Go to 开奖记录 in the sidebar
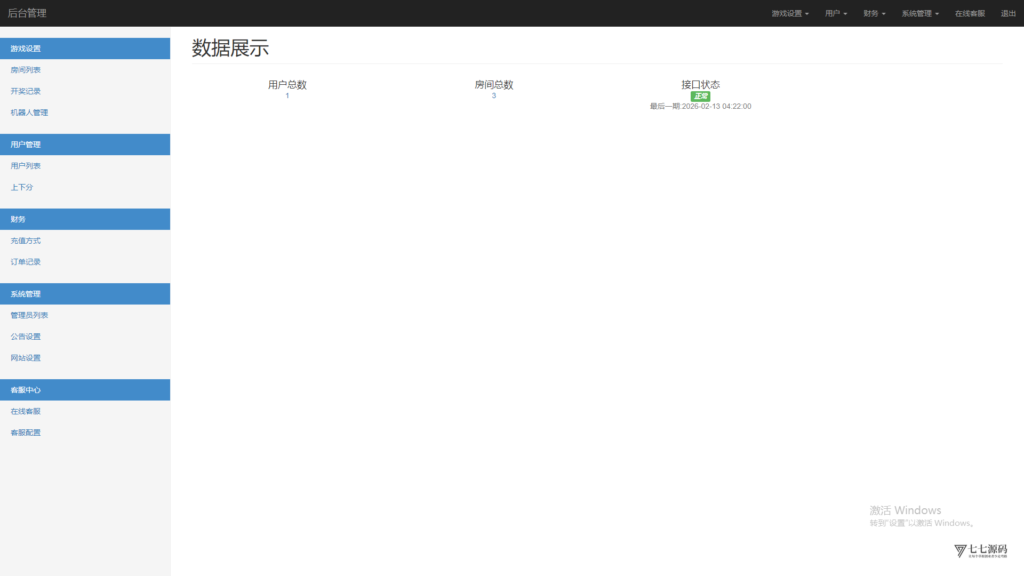 point(26,91)
